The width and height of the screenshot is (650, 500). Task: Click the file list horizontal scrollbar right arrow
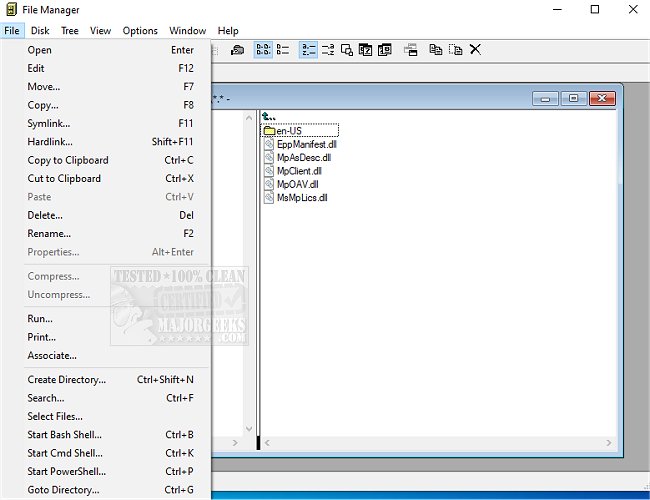[x=608, y=443]
